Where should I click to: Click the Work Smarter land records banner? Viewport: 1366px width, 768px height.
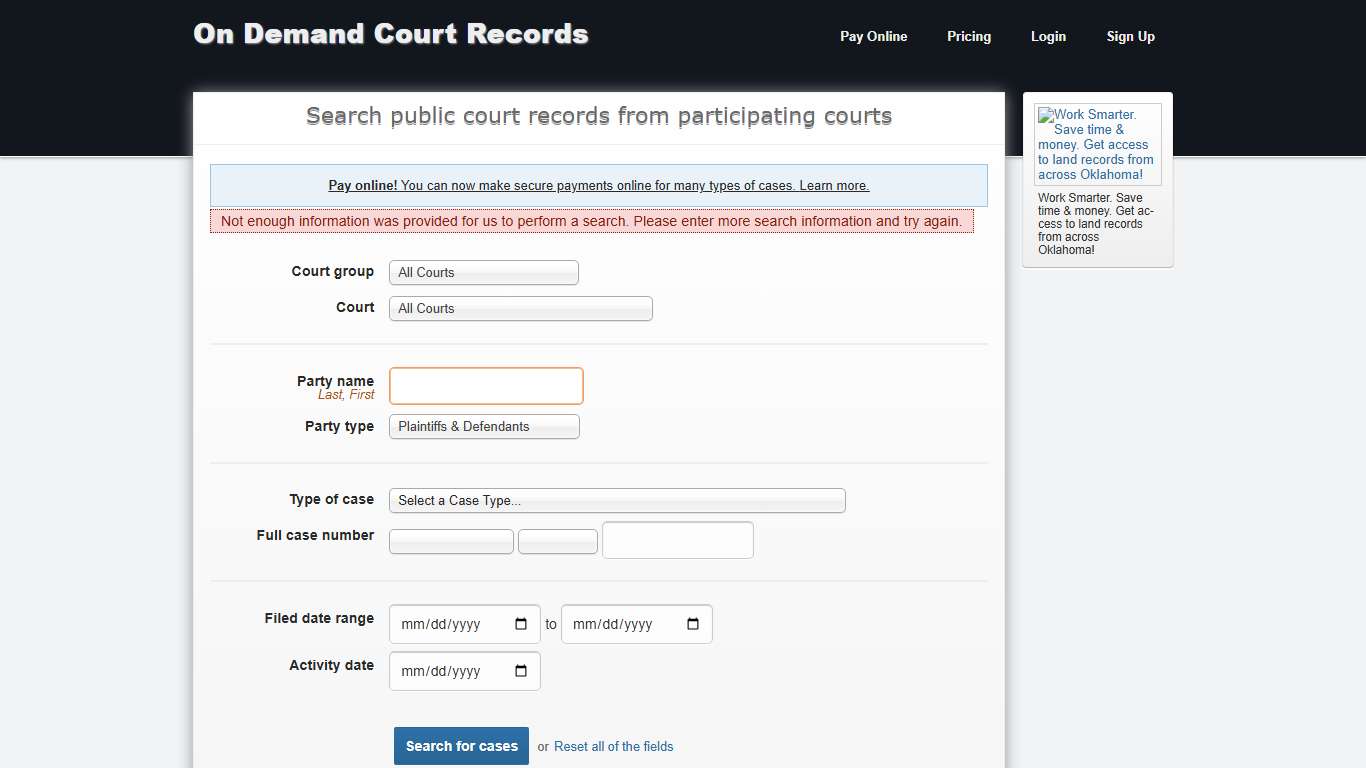point(1097,143)
